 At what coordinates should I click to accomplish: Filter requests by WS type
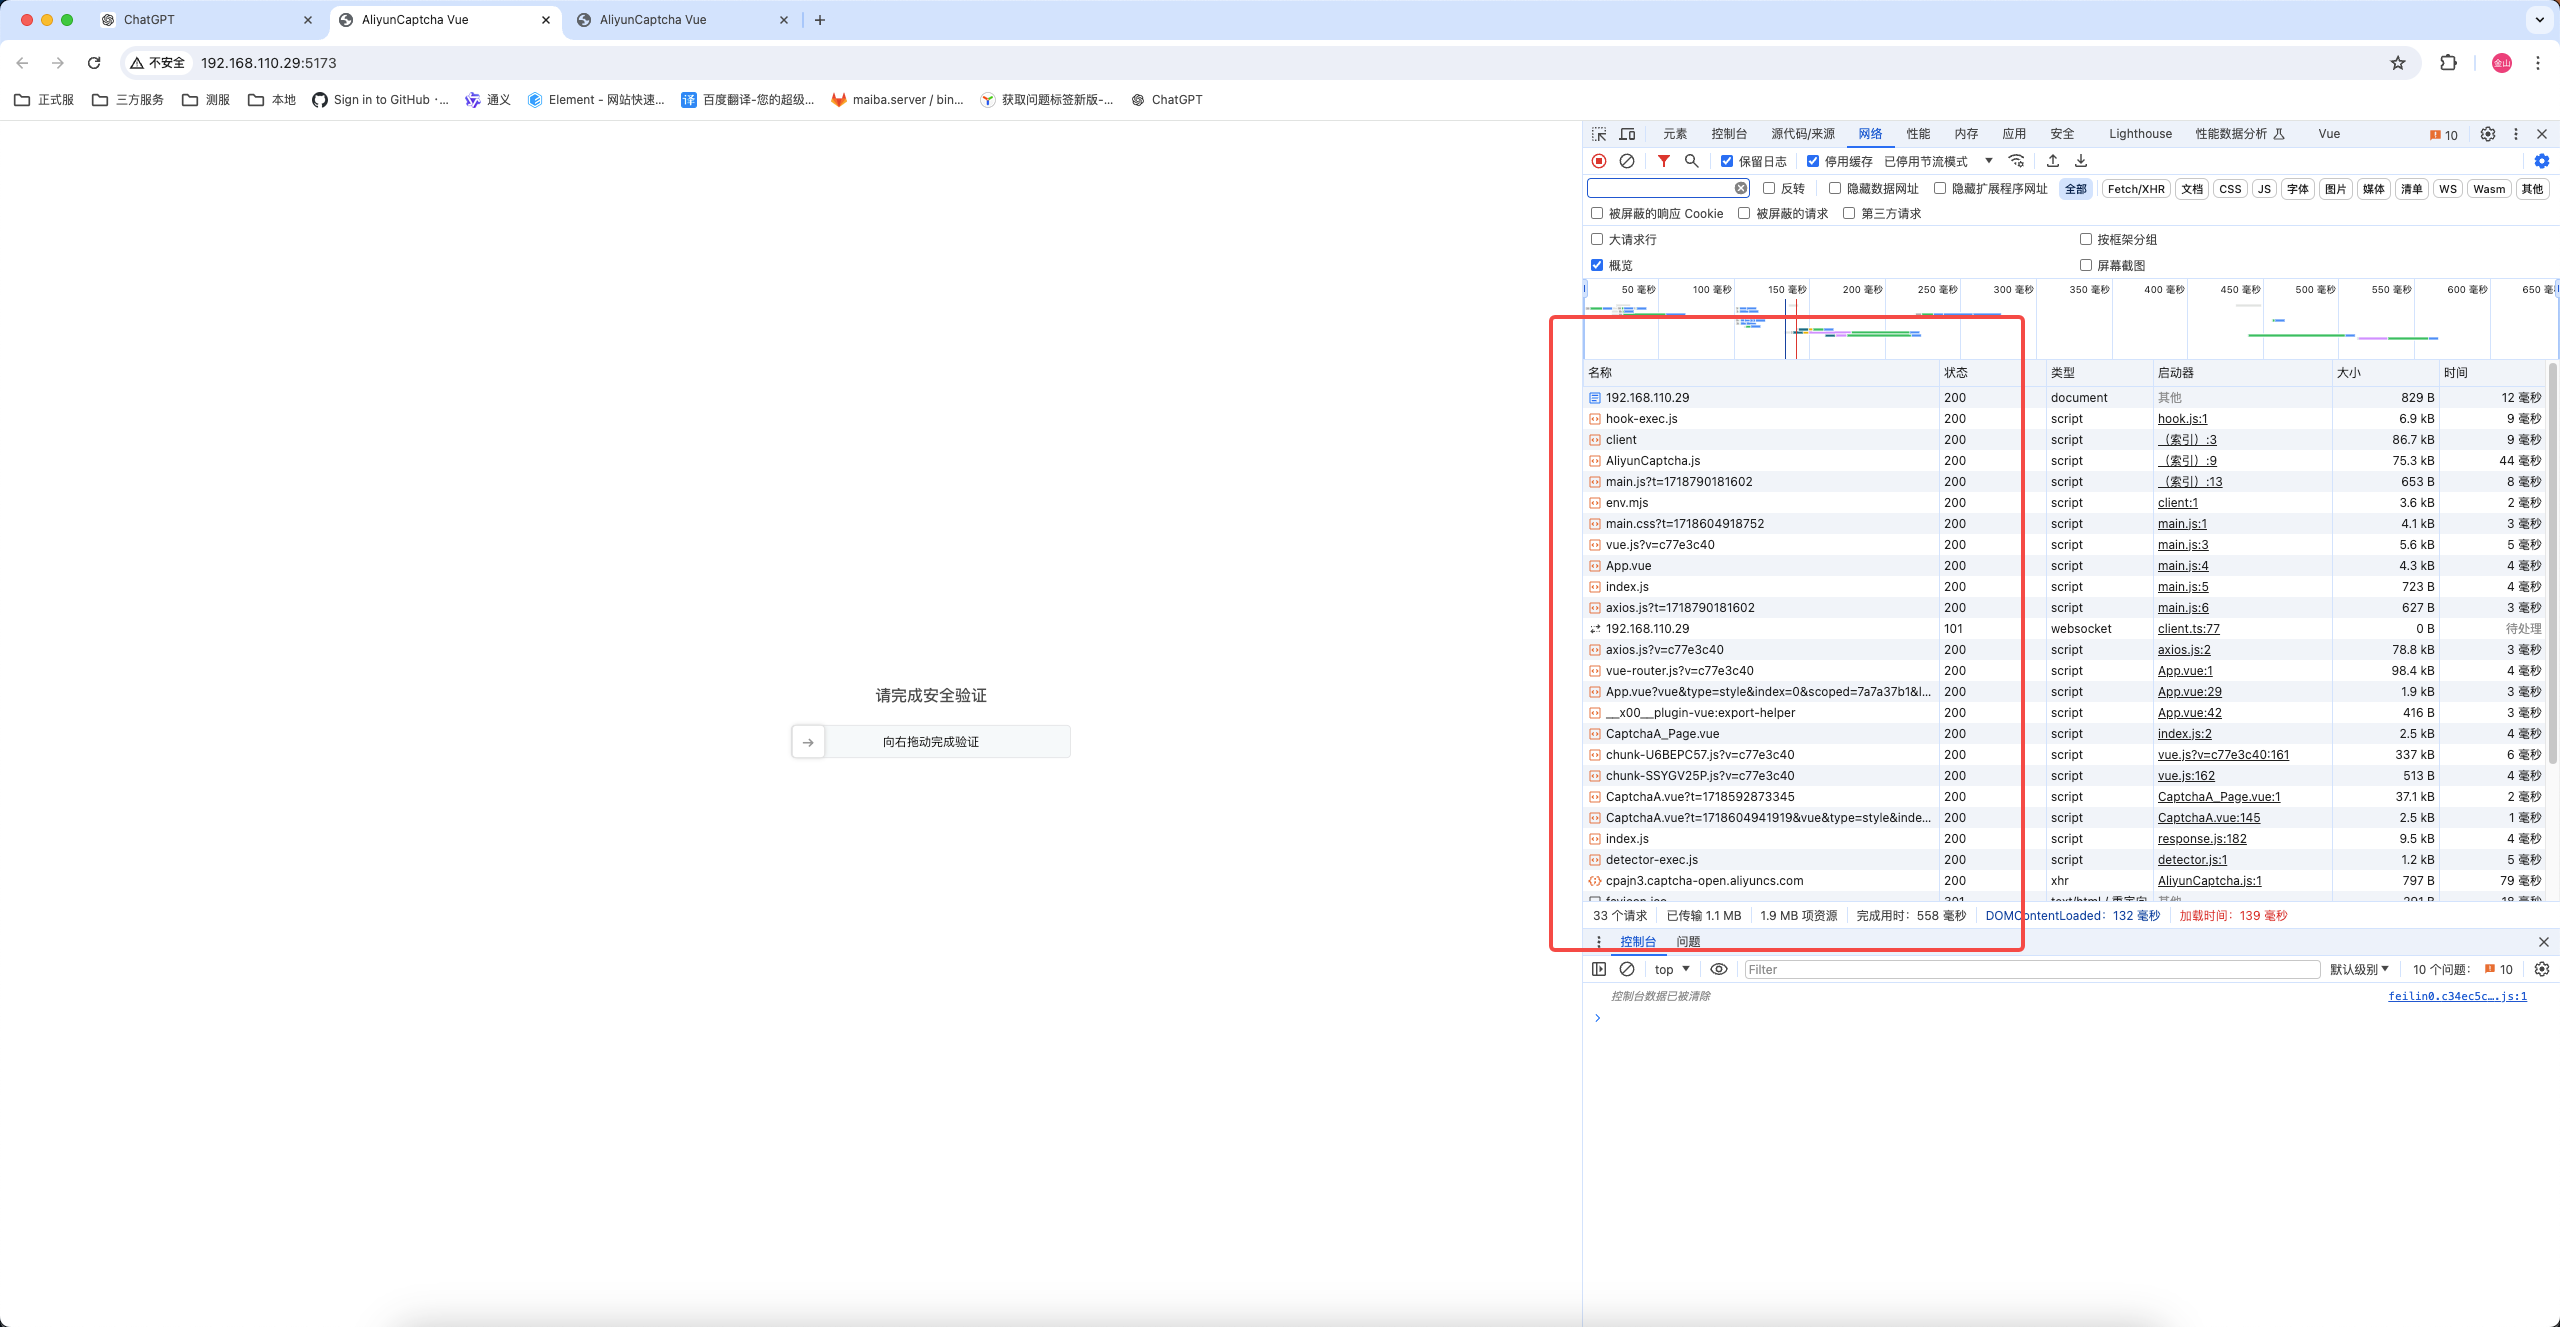2447,189
